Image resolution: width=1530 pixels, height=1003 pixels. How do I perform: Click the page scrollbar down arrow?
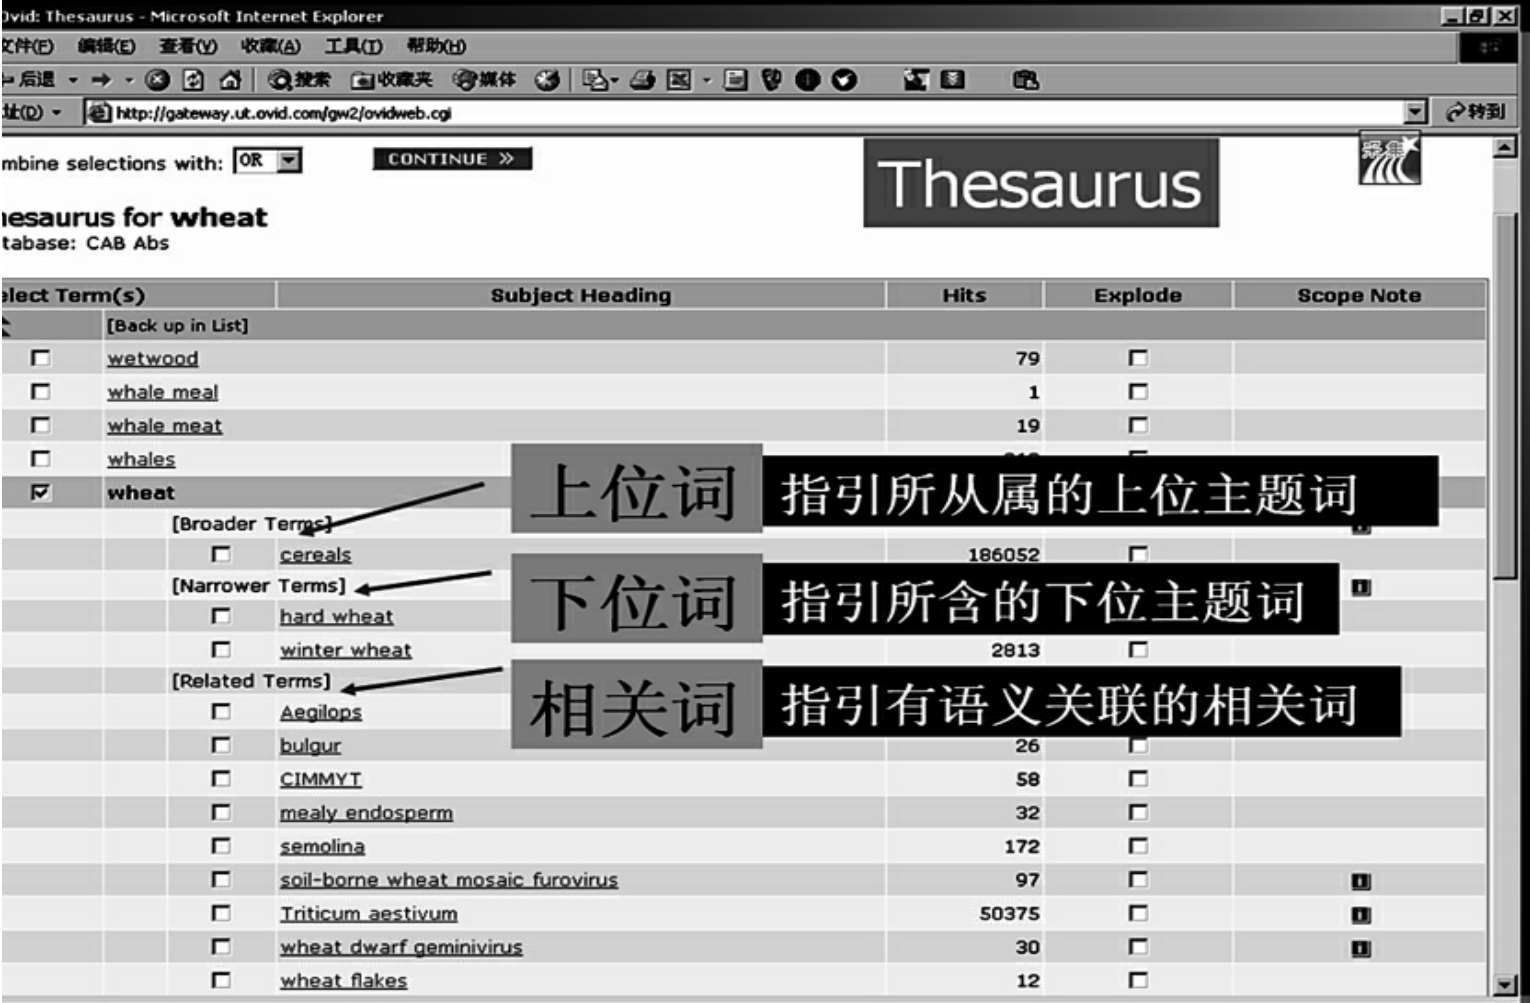pos(1504,984)
